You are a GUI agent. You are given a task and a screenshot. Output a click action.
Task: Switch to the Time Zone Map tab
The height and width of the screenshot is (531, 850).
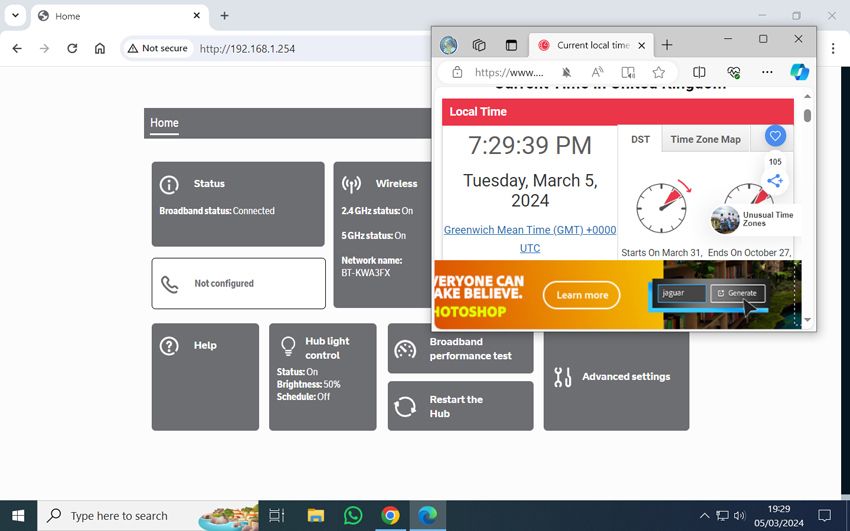point(705,139)
